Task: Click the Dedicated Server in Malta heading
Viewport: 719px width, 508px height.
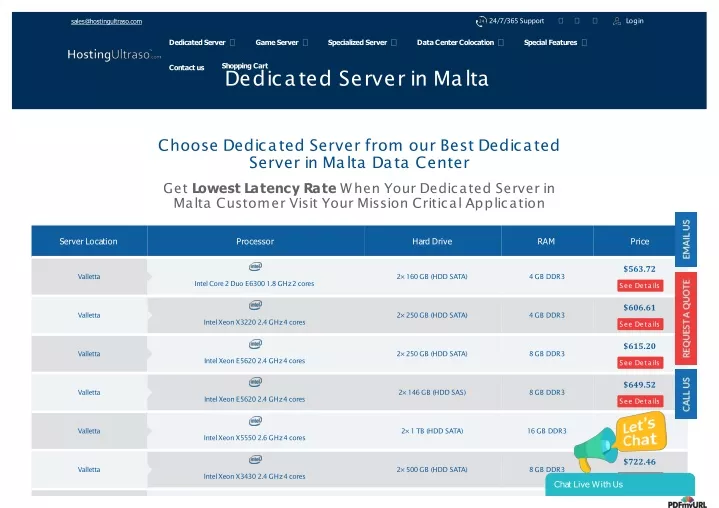Action: [x=357, y=78]
